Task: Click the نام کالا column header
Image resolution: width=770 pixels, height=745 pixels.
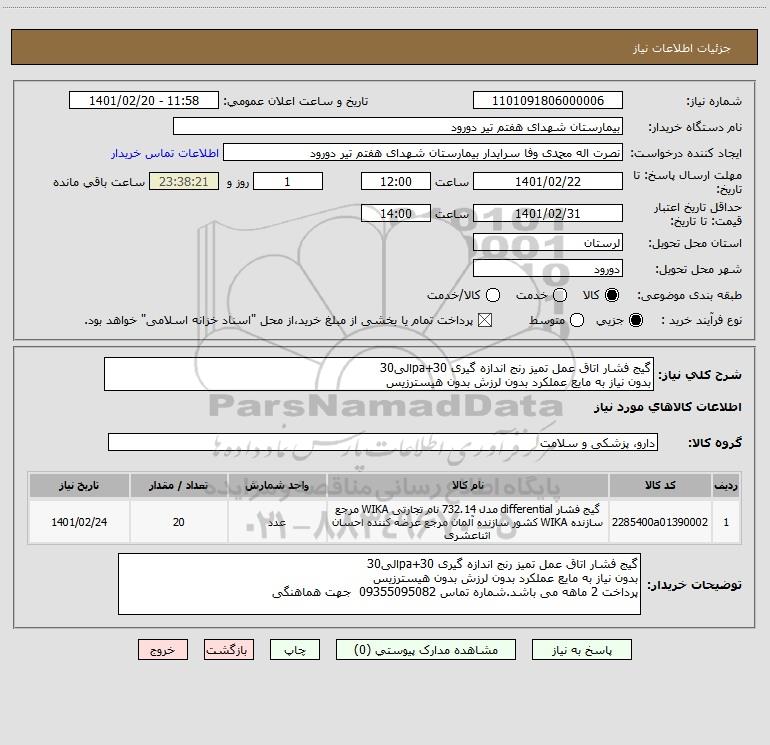Action: pyautogui.click(x=468, y=486)
